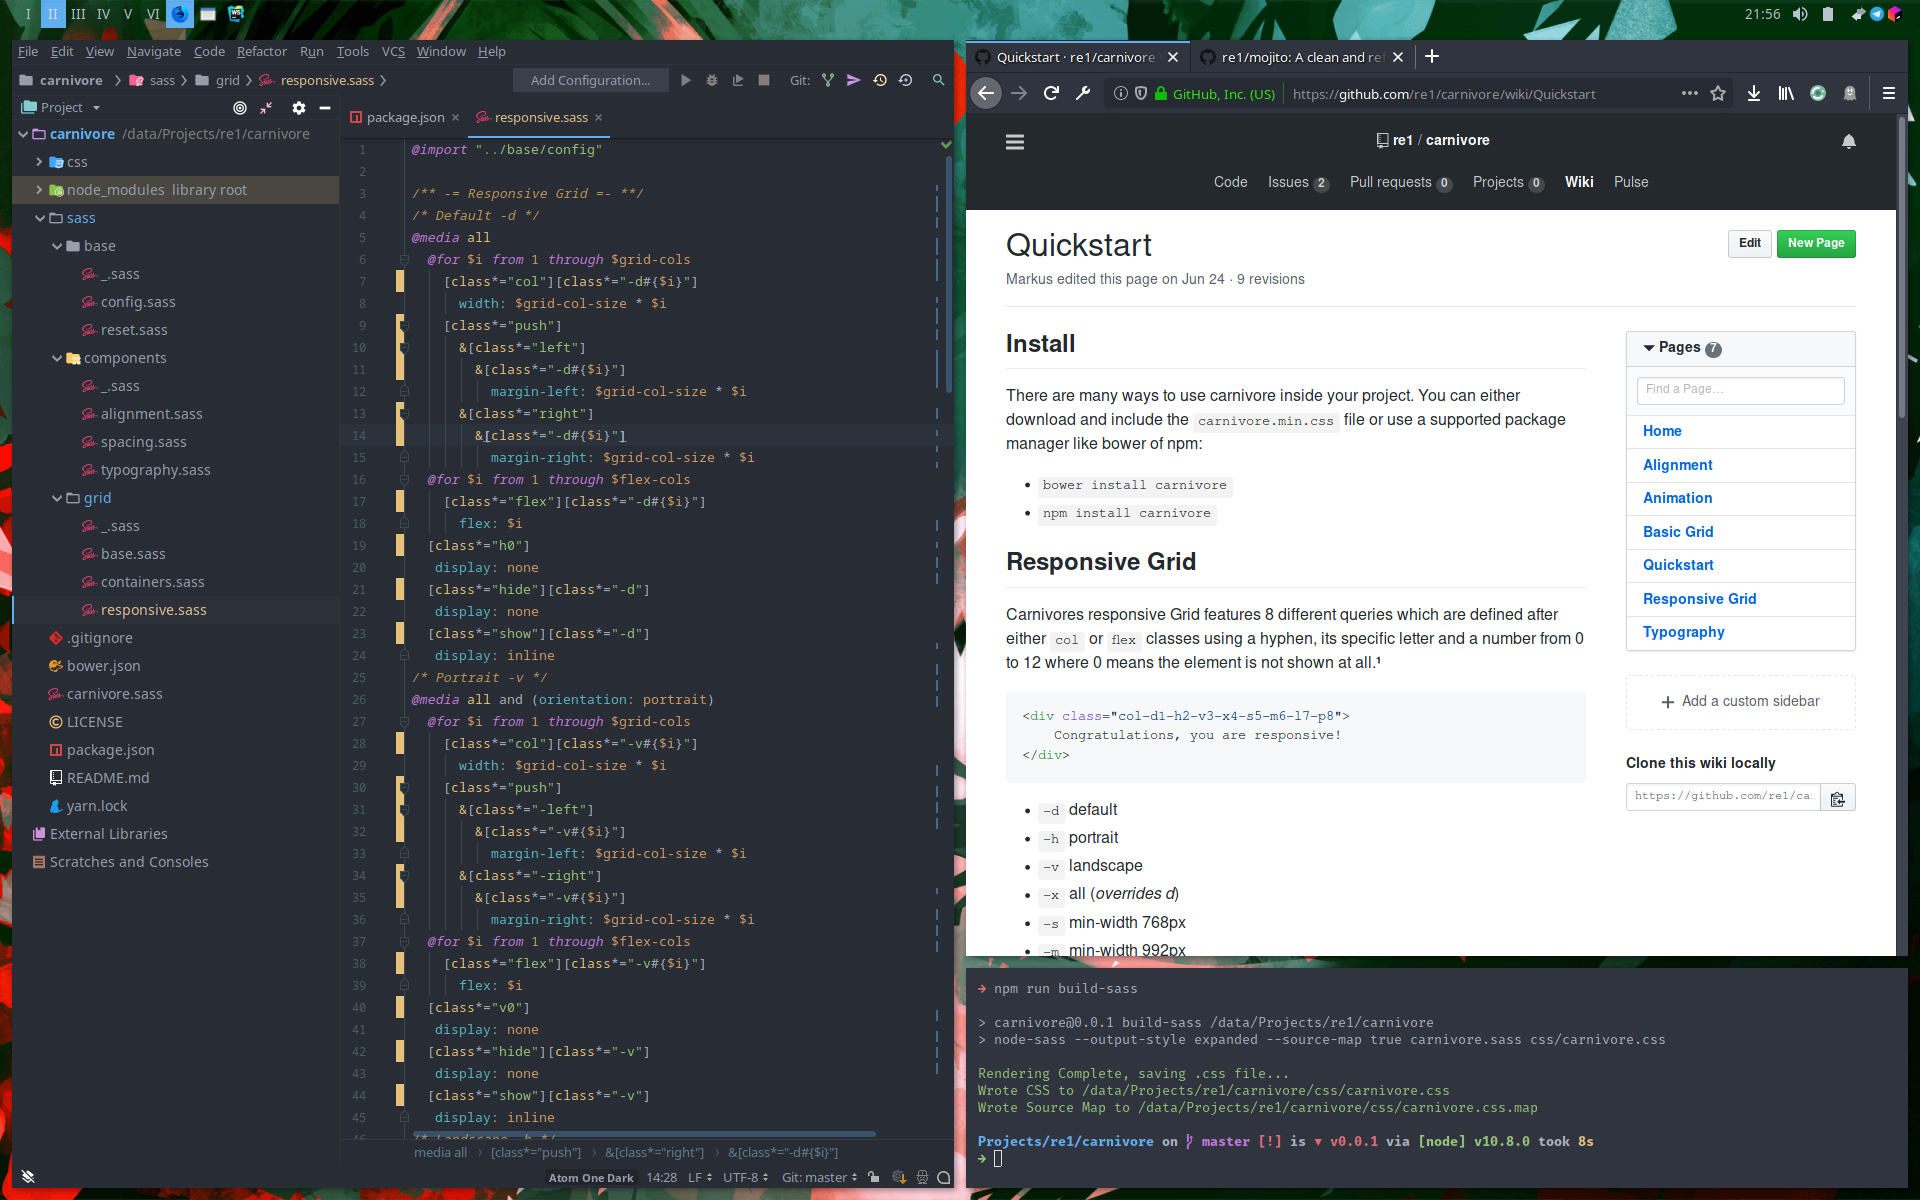Open the Firefox library books icon
The image size is (1920, 1200).
(x=1786, y=94)
